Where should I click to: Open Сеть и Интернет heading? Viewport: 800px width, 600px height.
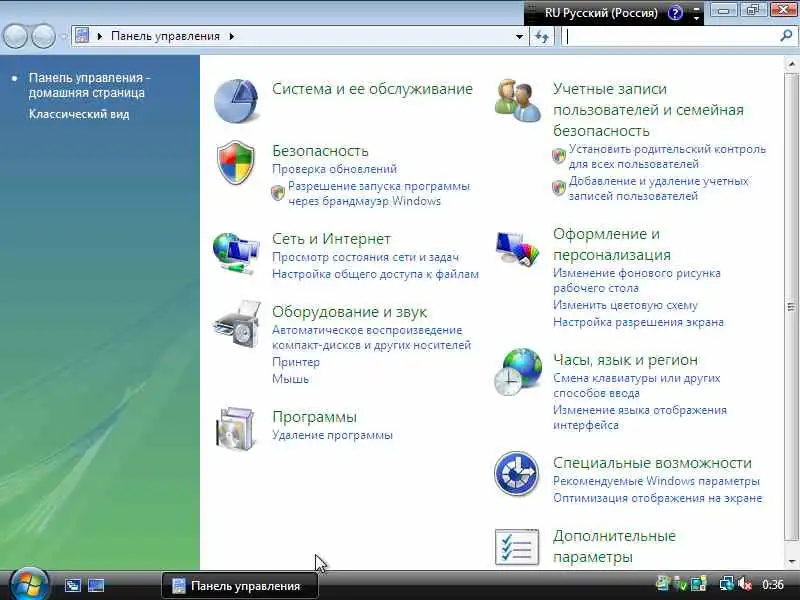pos(331,238)
